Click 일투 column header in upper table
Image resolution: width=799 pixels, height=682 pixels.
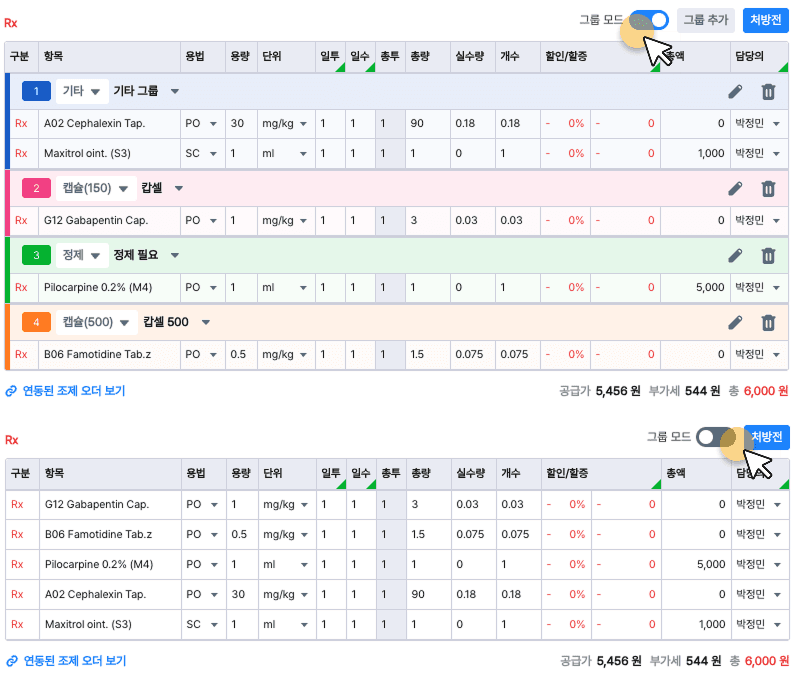pos(330,57)
